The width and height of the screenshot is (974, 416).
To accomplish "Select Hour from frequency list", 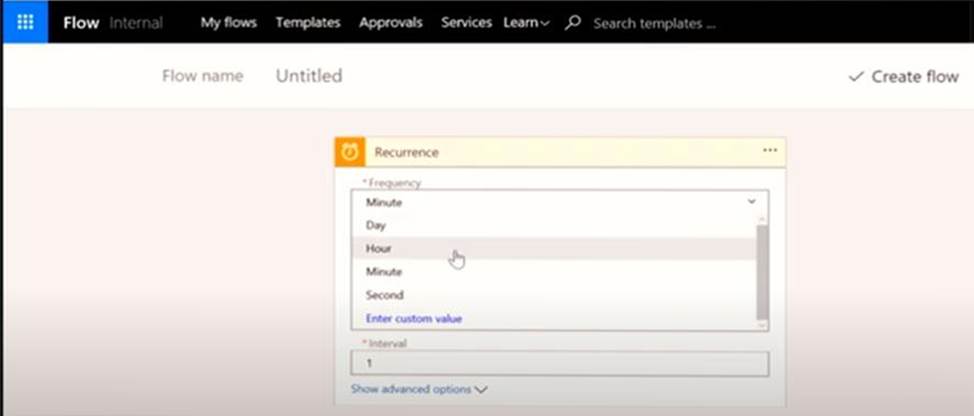I will coord(553,248).
